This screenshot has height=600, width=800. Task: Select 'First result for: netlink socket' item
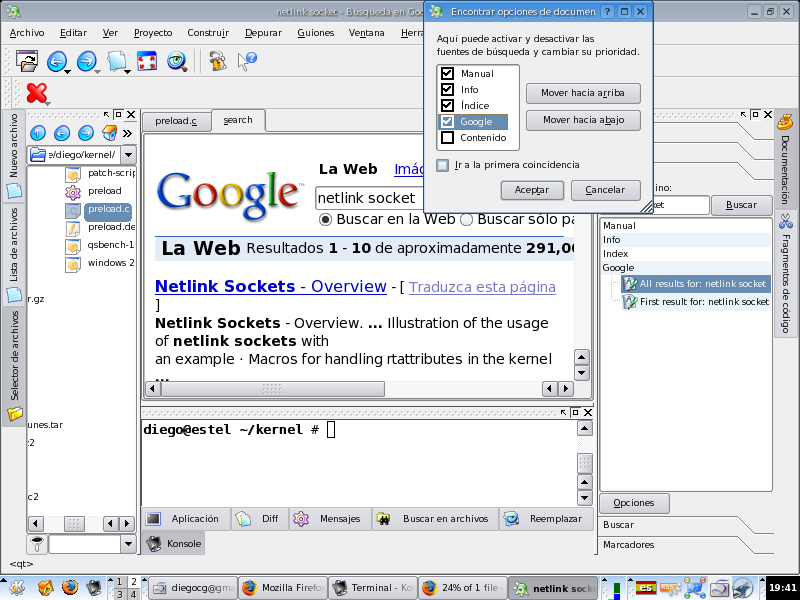point(696,302)
